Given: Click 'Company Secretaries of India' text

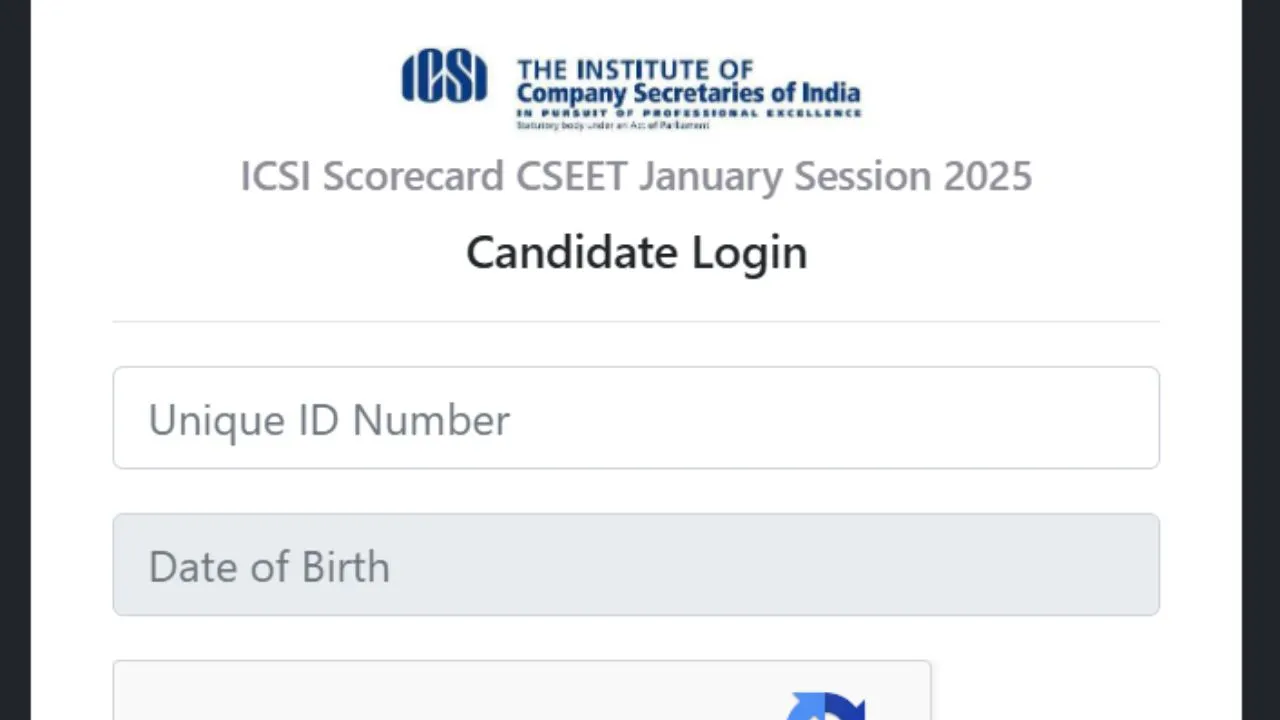Looking at the screenshot, I should coord(688,94).
